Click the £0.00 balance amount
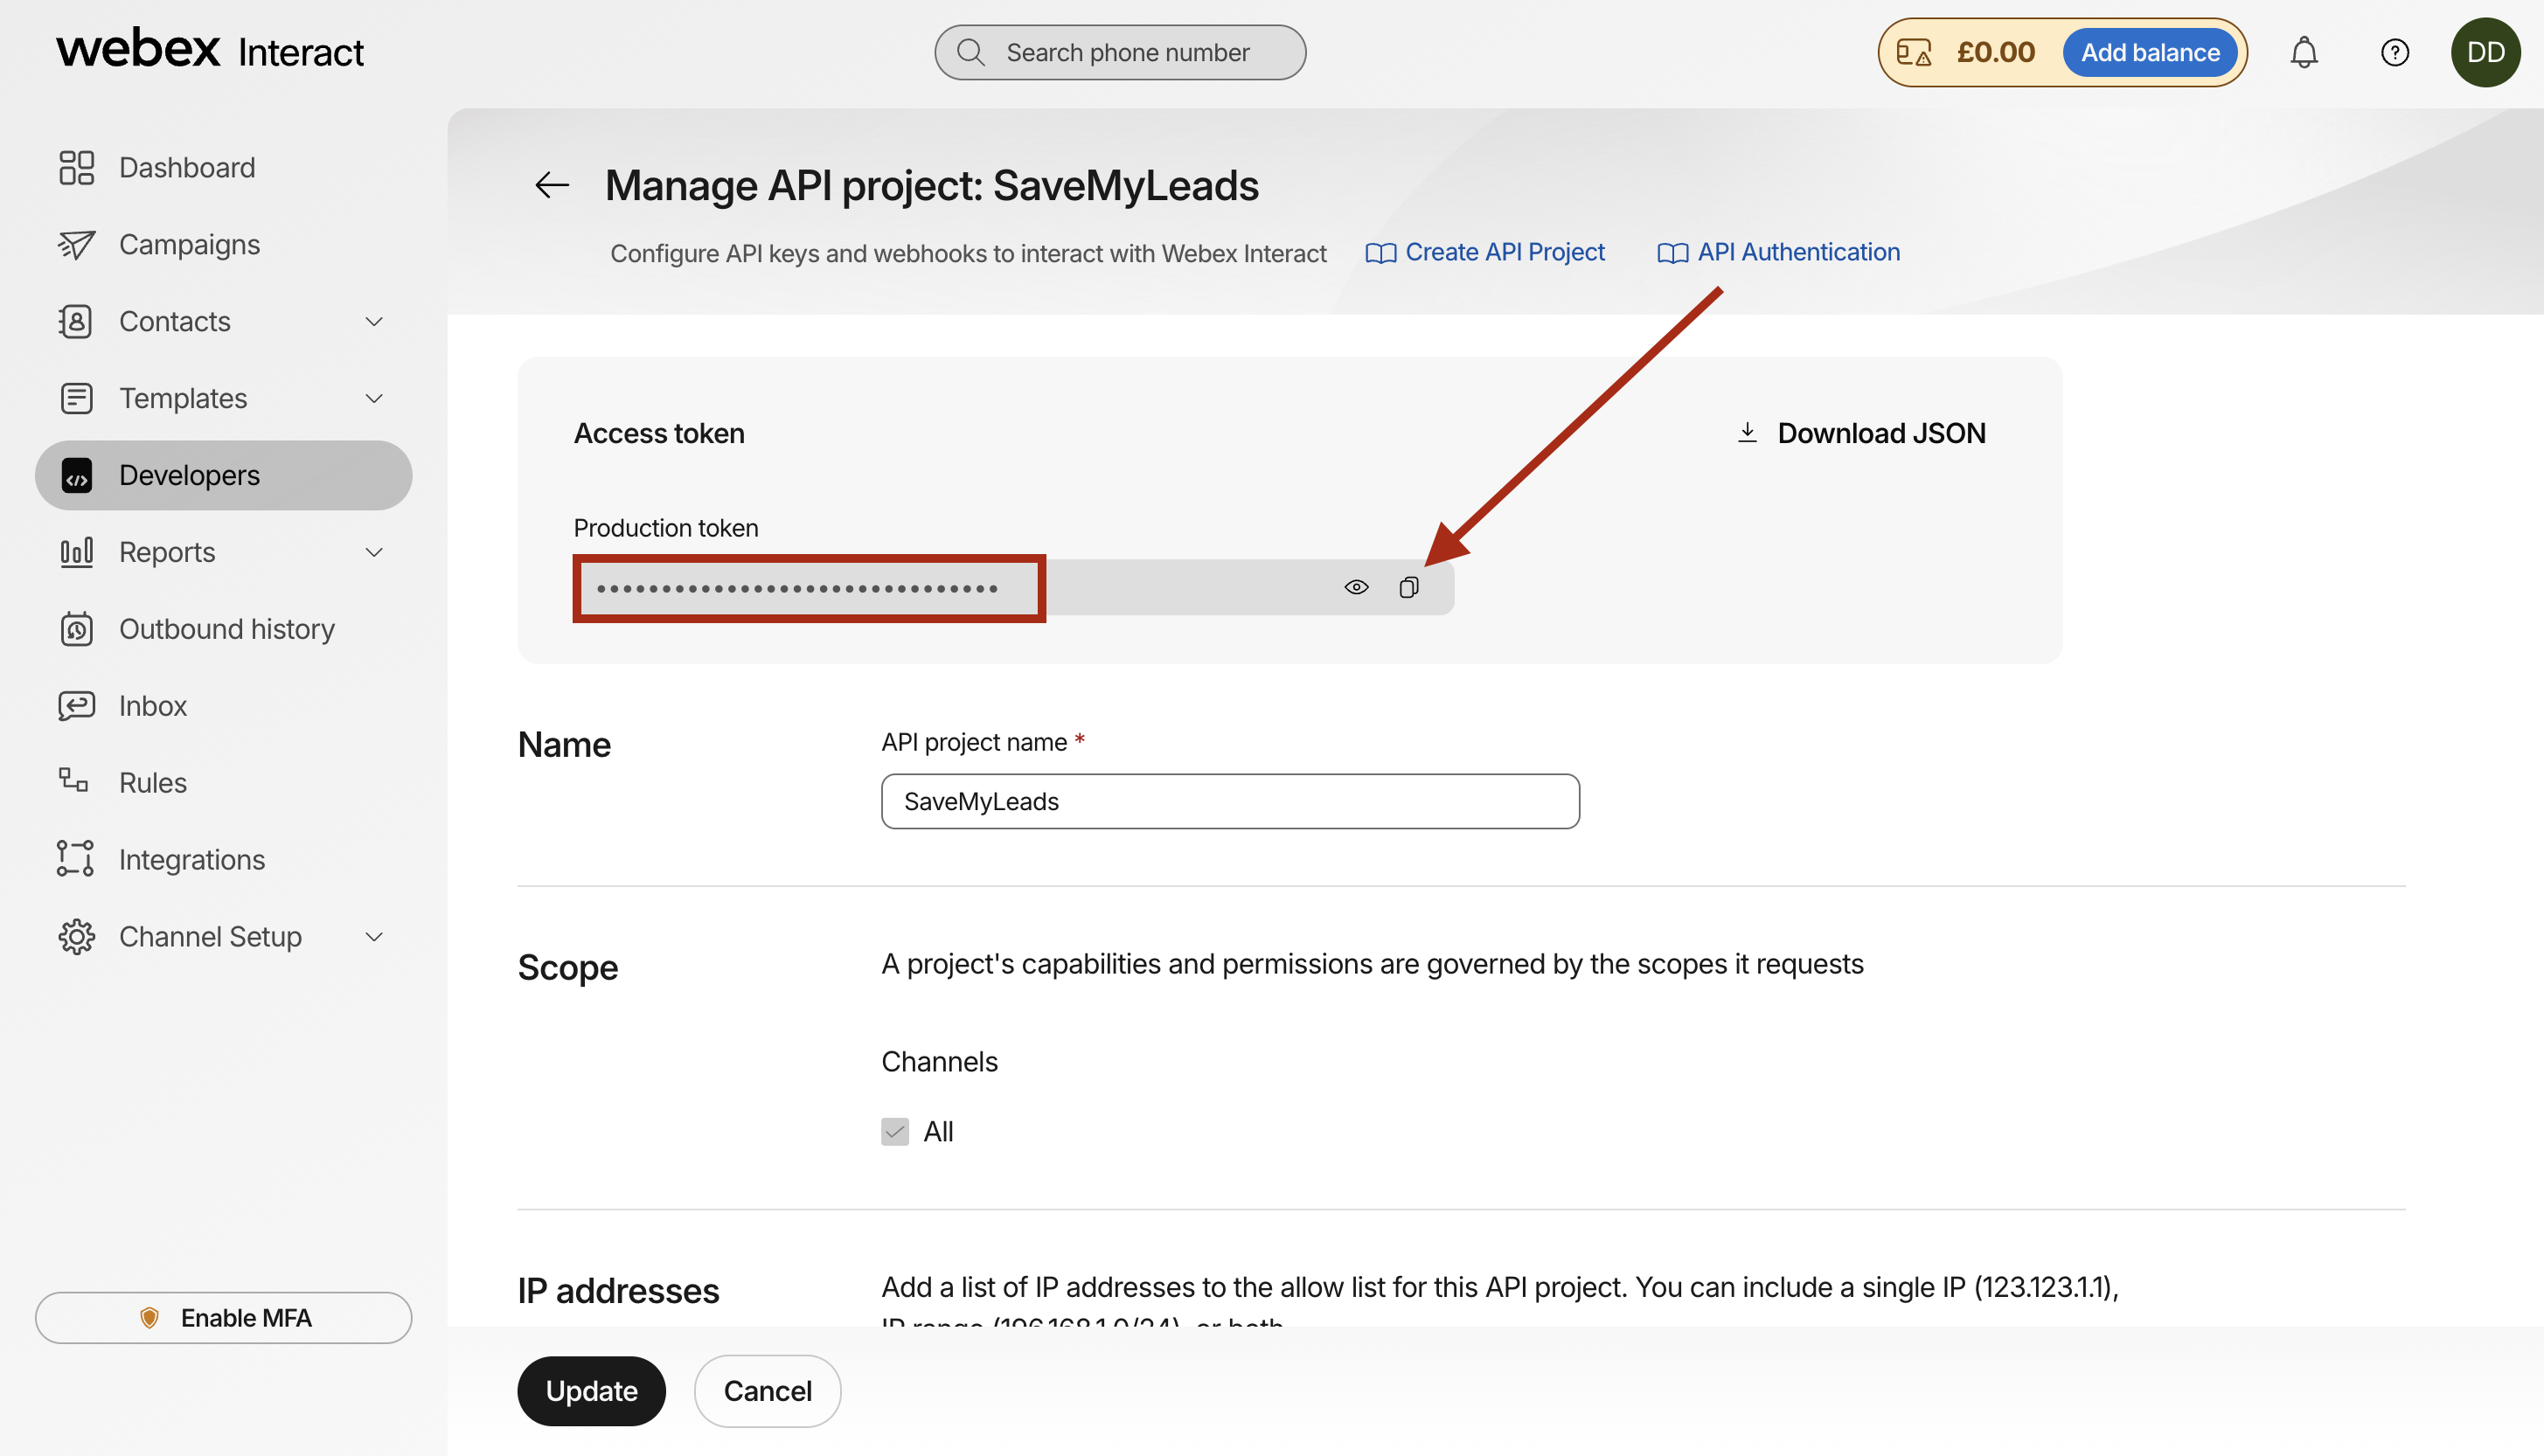Image resolution: width=2544 pixels, height=1456 pixels. pyautogui.click(x=1995, y=52)
